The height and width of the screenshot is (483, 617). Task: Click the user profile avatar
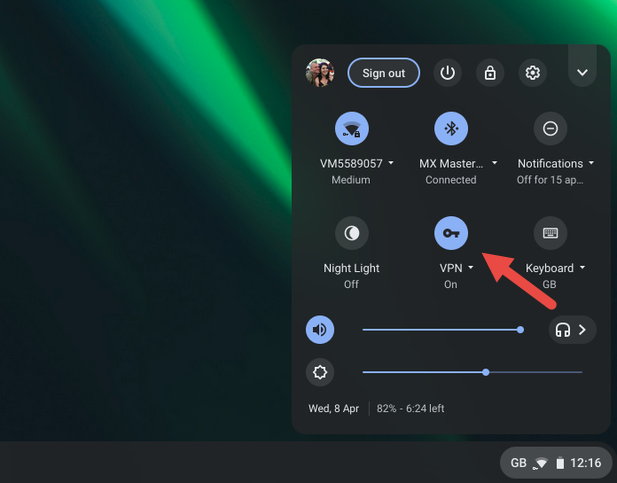pyautogui.click(x=320, y=73)
